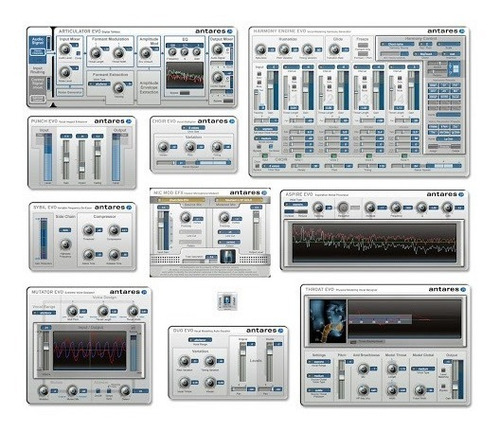
Task: Toggle the lower Output checkbox in Throat EVO
Action: (443, 386)
